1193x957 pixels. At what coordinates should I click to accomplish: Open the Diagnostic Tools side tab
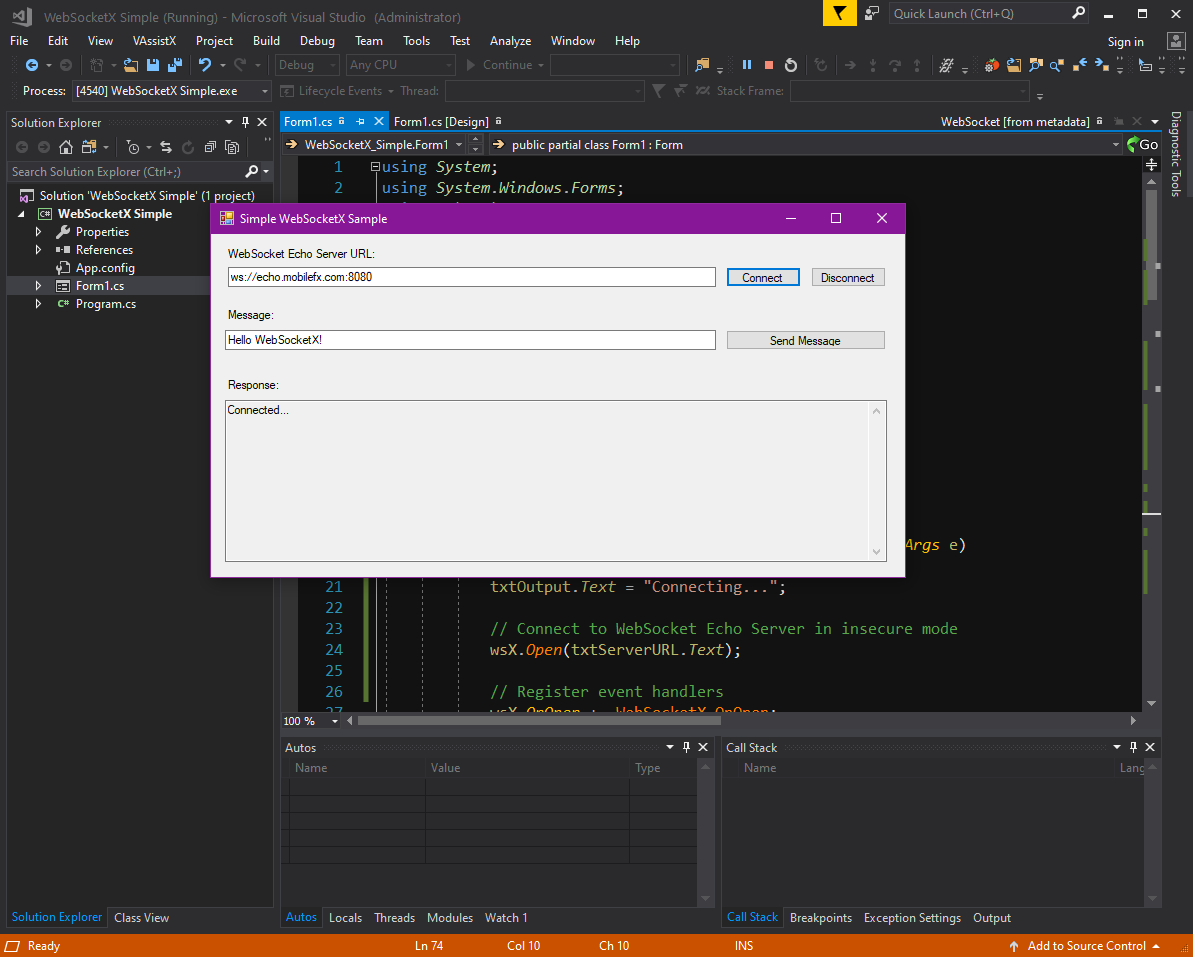point(1176,154)
